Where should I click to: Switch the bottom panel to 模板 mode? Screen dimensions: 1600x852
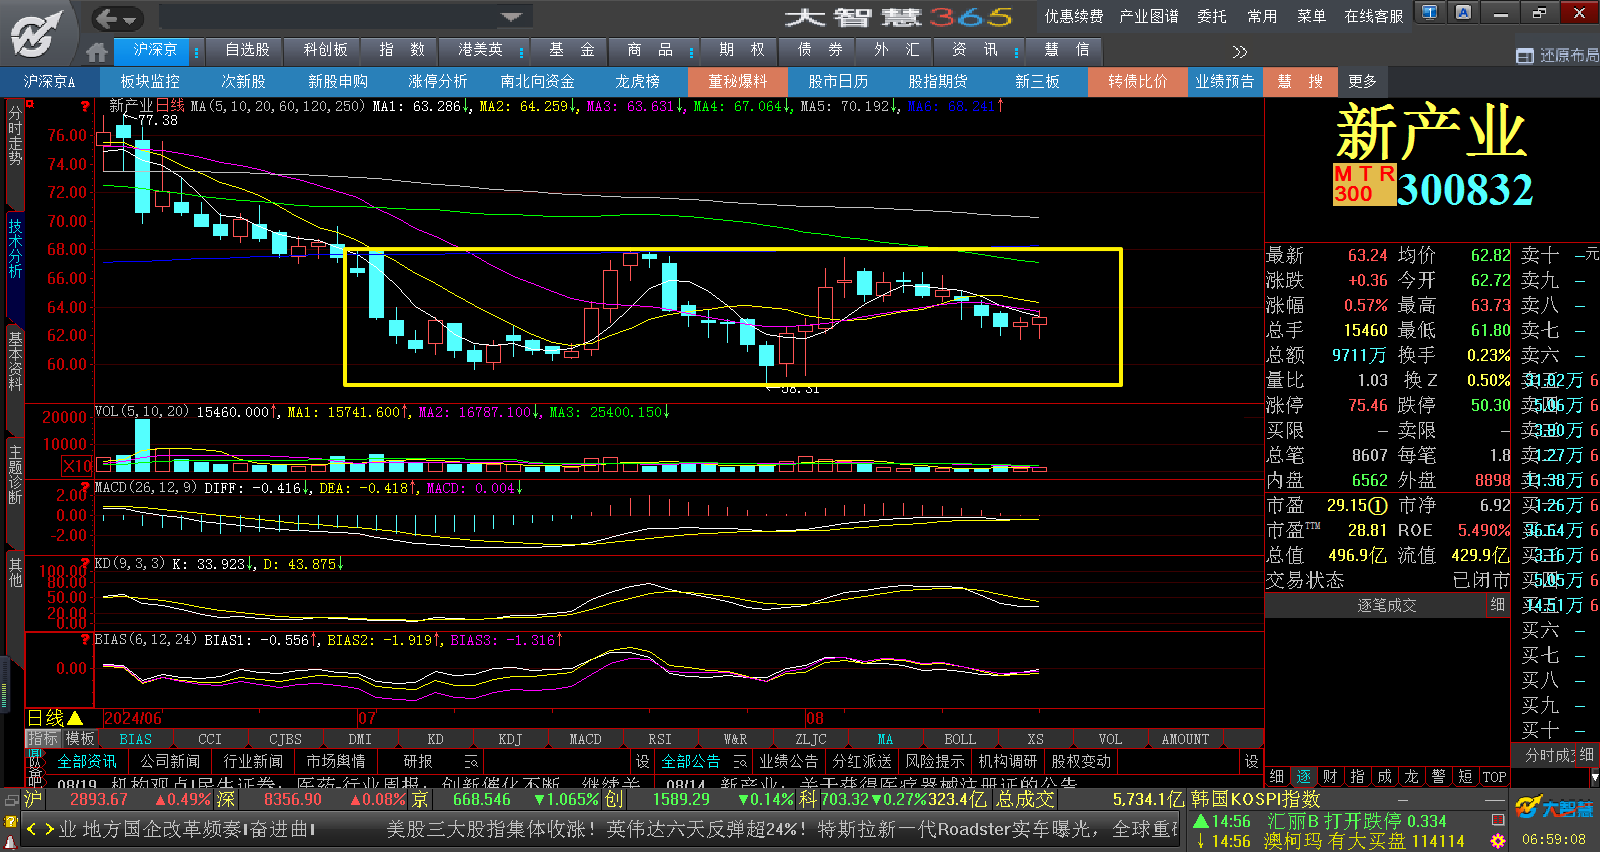coord(79,739)
